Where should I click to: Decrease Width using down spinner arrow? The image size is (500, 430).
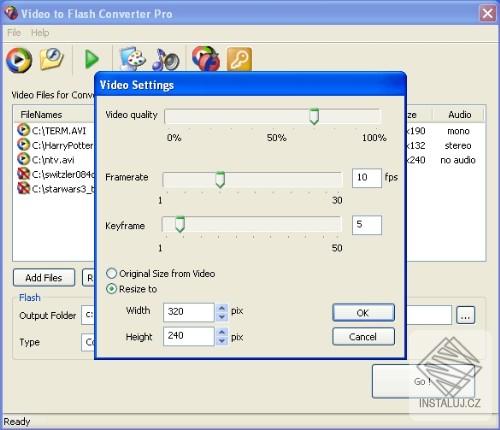click(x=222, y=316)
